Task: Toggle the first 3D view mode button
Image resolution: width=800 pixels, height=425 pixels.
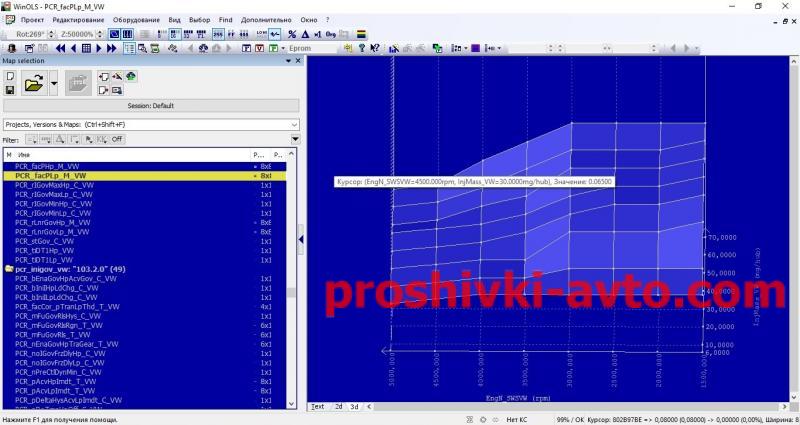Action: point(114,34)
